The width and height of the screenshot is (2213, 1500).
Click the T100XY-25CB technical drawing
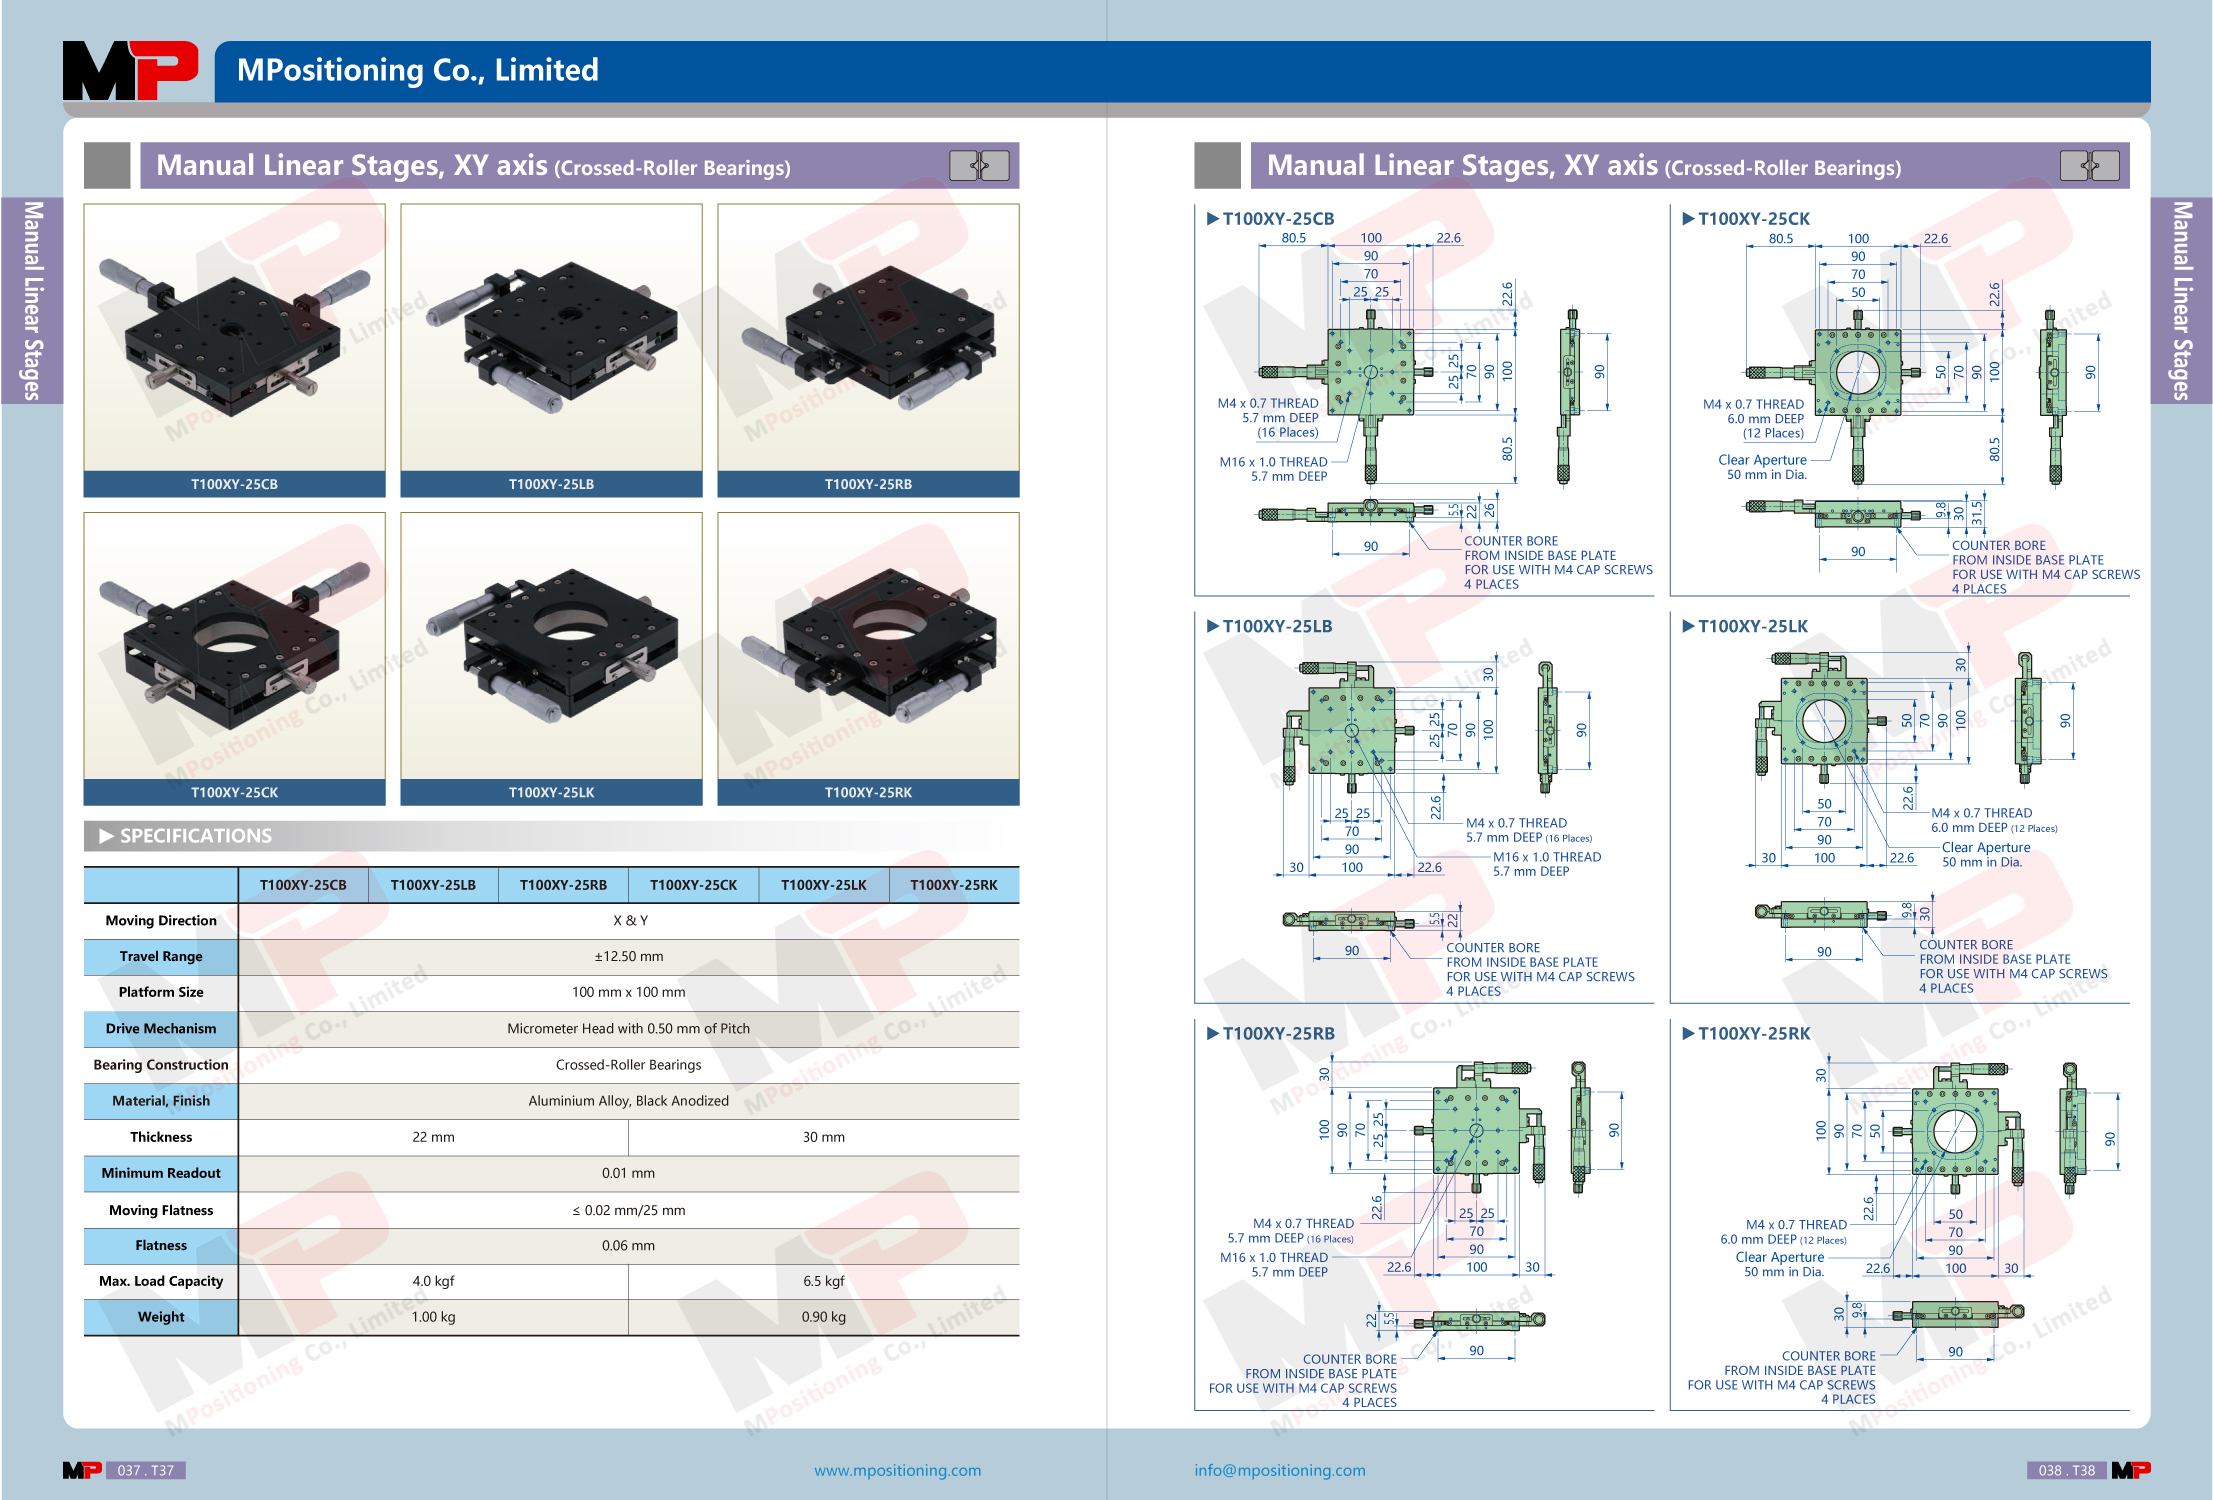pyautogui.click(x=1424, y=410)
